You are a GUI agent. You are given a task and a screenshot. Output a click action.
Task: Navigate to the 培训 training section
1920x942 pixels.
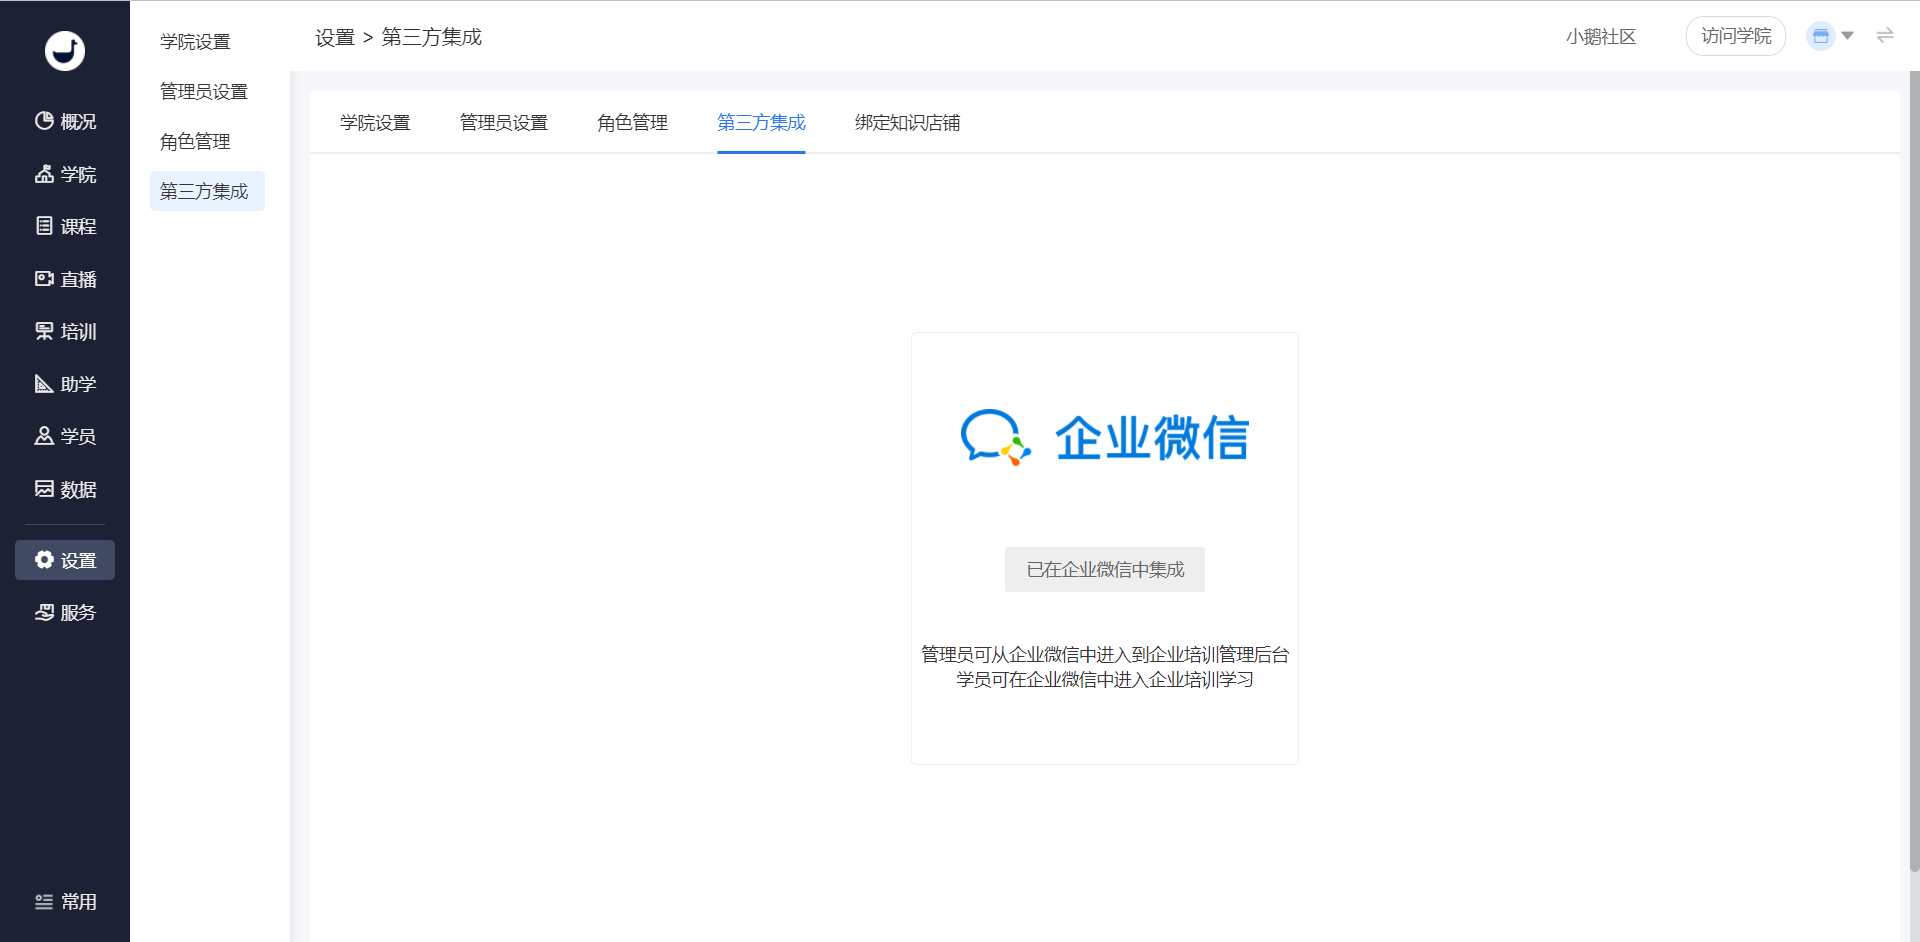[65, 331]
